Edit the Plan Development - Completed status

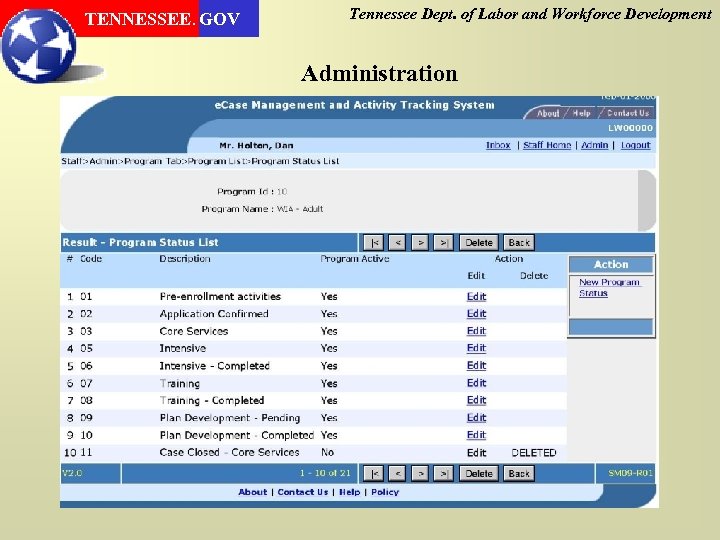tap(476, 435)
